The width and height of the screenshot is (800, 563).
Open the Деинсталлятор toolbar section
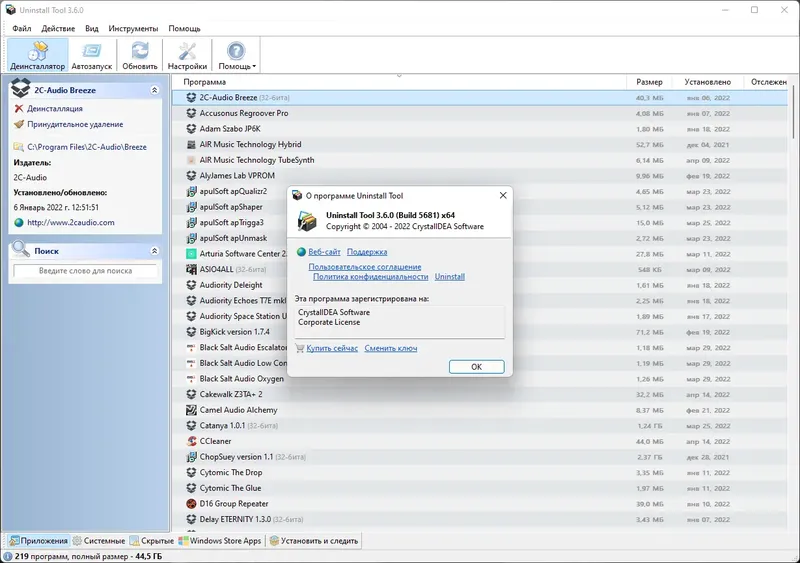coord(38,55)
